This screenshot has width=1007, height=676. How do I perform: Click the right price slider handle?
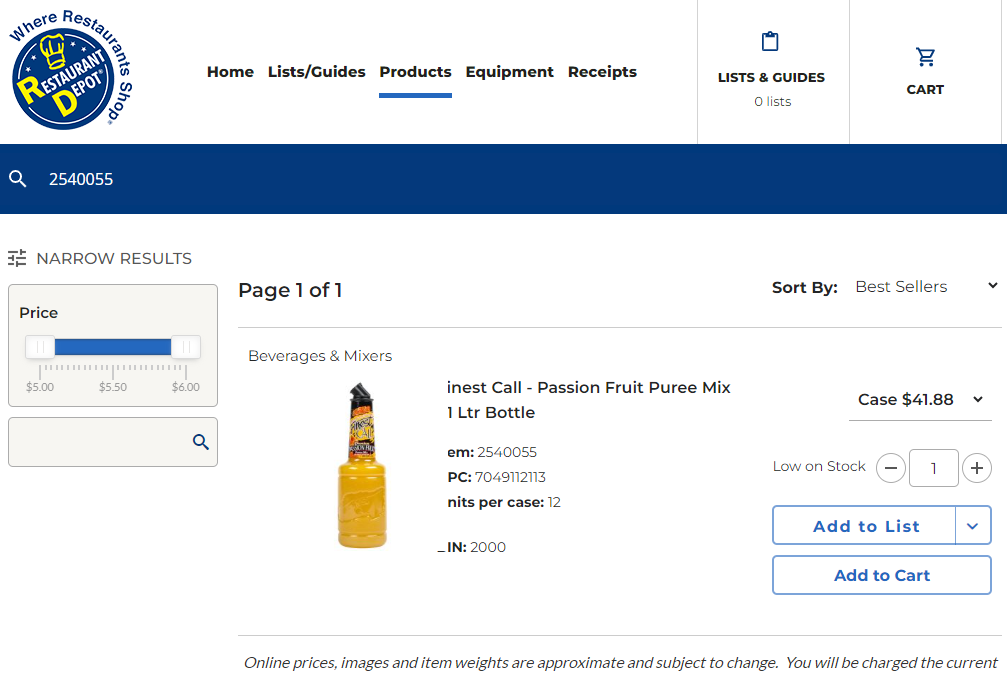[186, 347]
